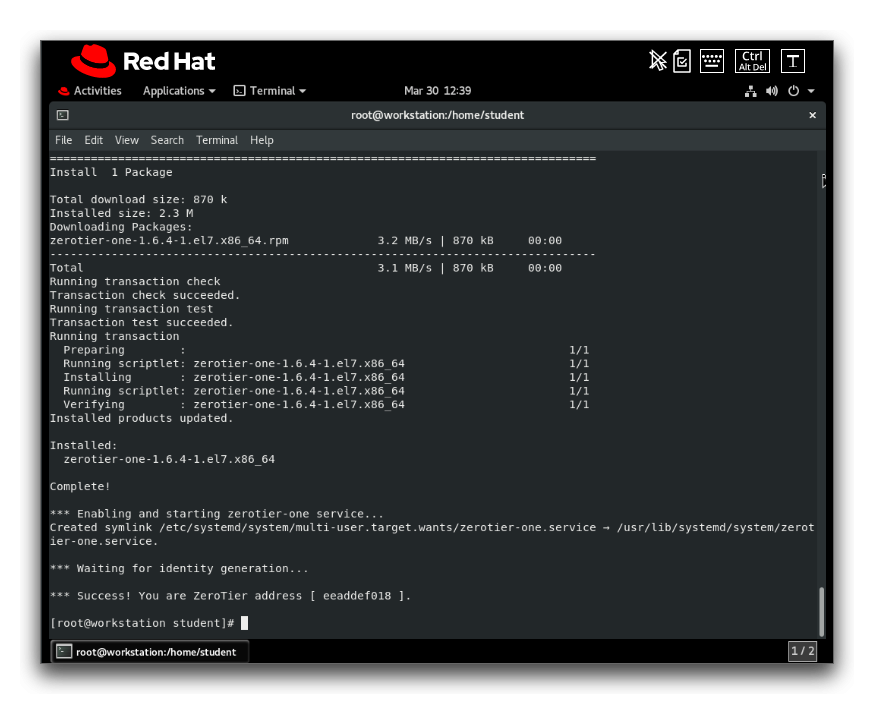This screenshot has width=874, height=704.
Task: Click '*** Waiting for identity generation...' line
Action: pos(179,569)
